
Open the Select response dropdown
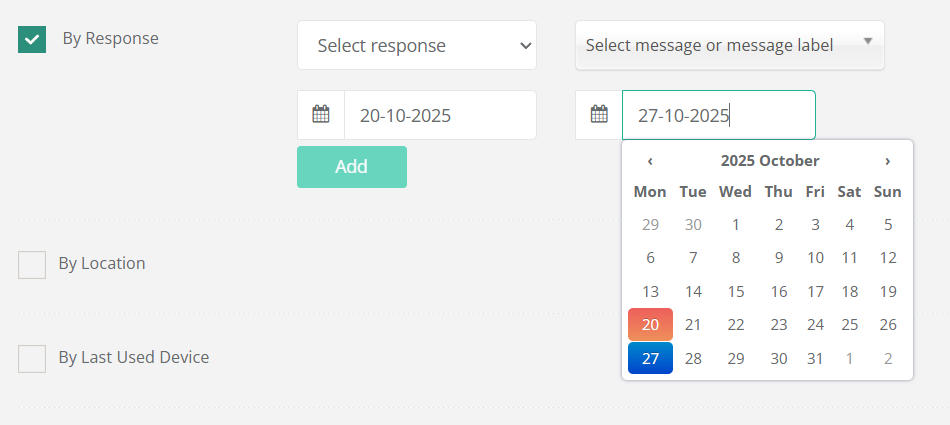point(417,46)
